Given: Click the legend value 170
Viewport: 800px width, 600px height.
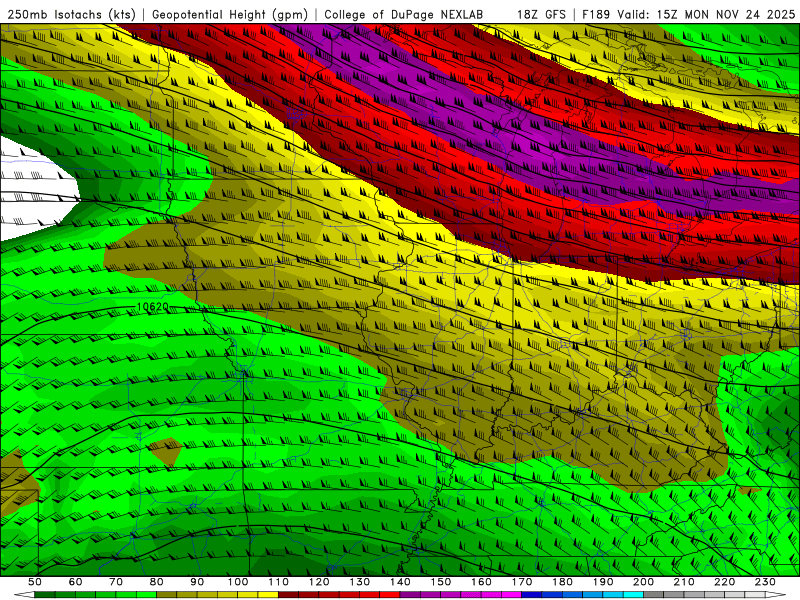Looking at the screenshot, I should [522, 582].
